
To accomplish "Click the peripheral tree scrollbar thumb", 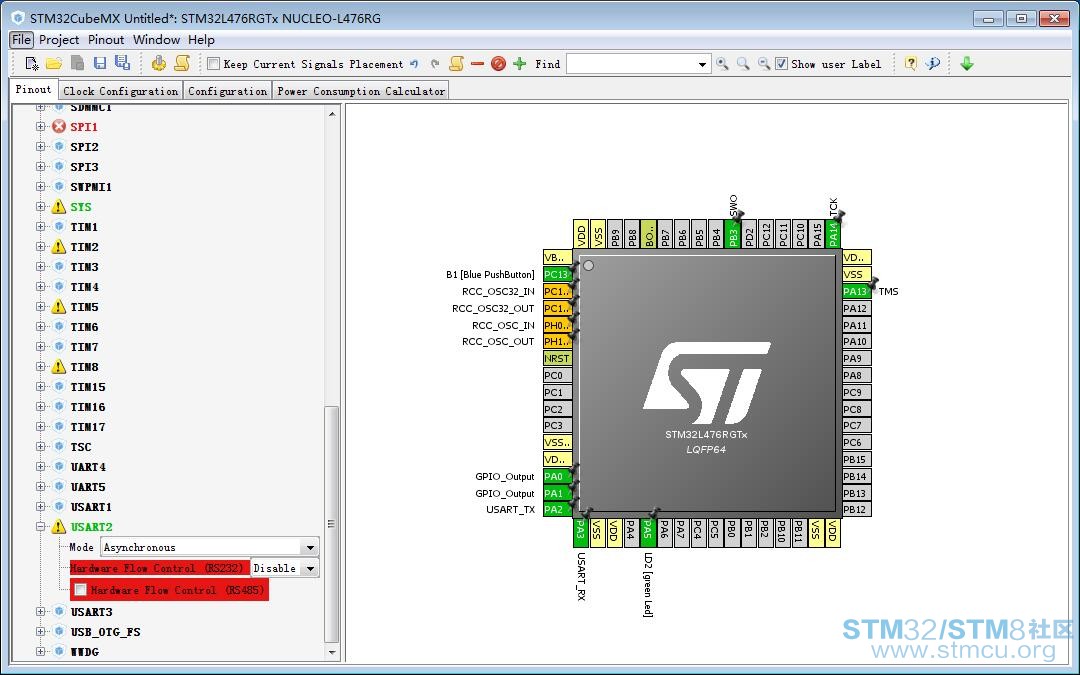I will tap(331, 523).
